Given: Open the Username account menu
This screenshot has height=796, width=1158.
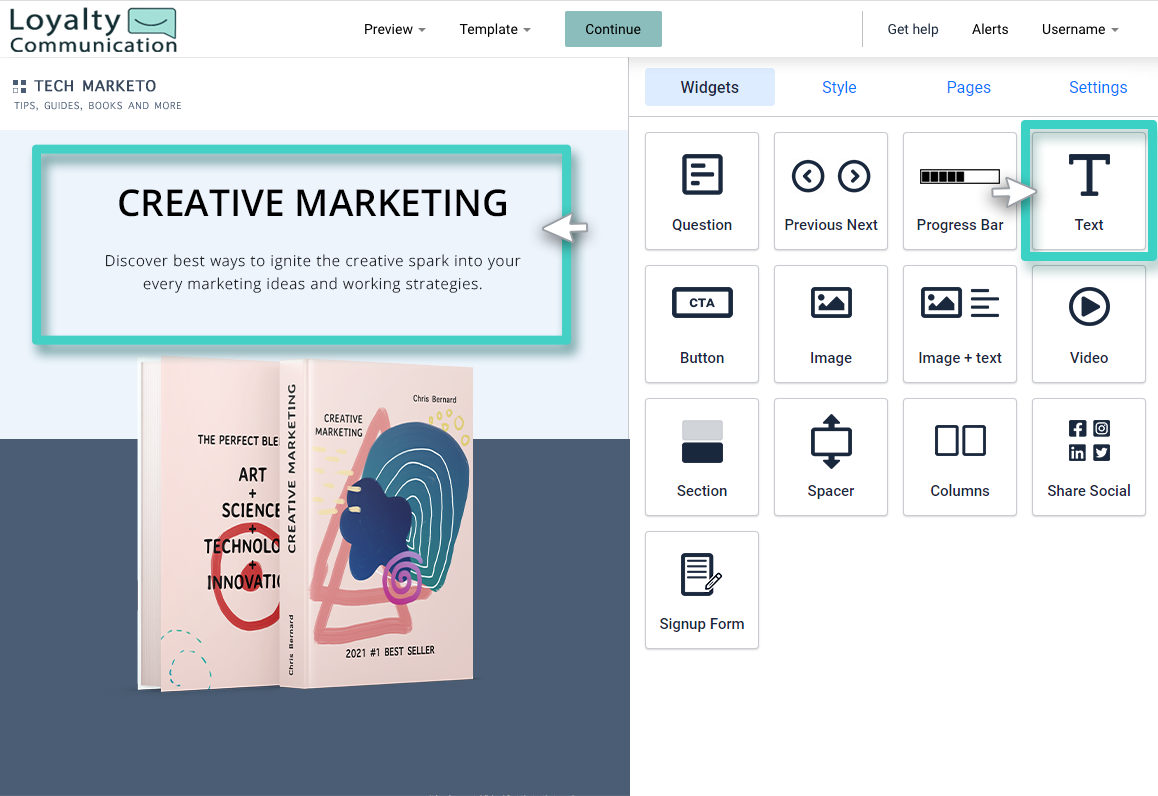Looking at the screenshot, I should point(1079,29).
